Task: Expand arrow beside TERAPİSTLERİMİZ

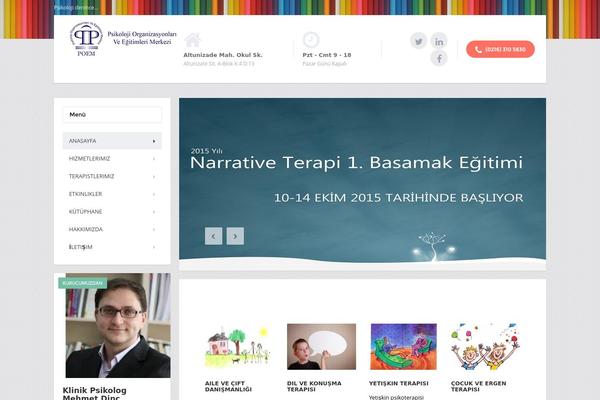Action: tap(154, 177)
